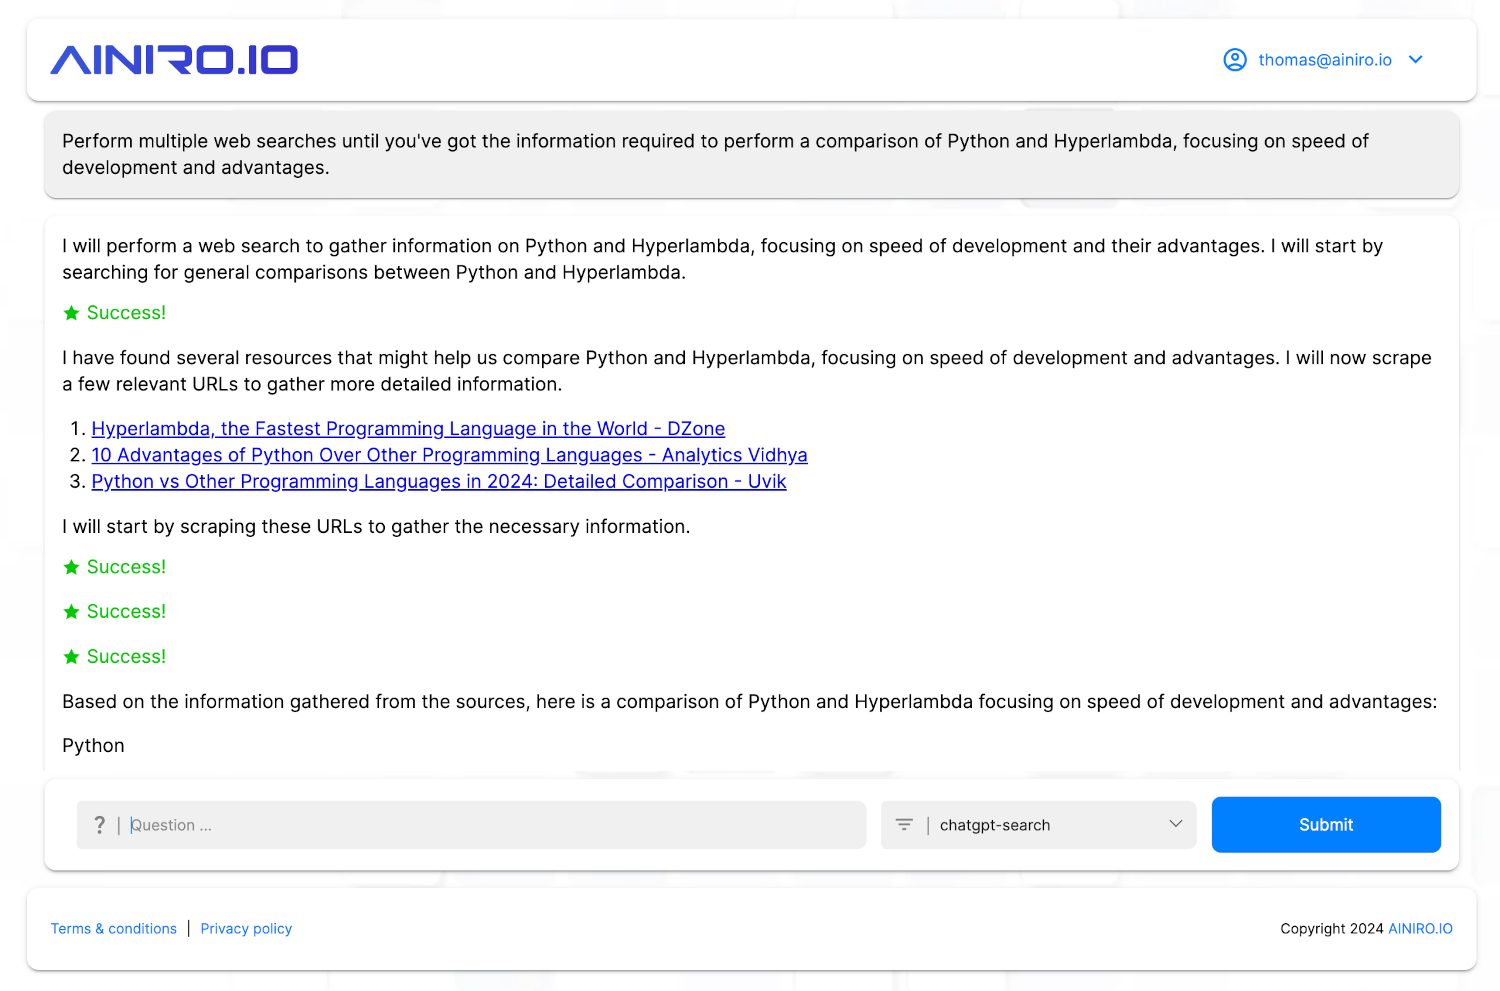The width and height of the screenshot is (1500, 991).
Task: Click the user prompt message box
Action: 752,155
